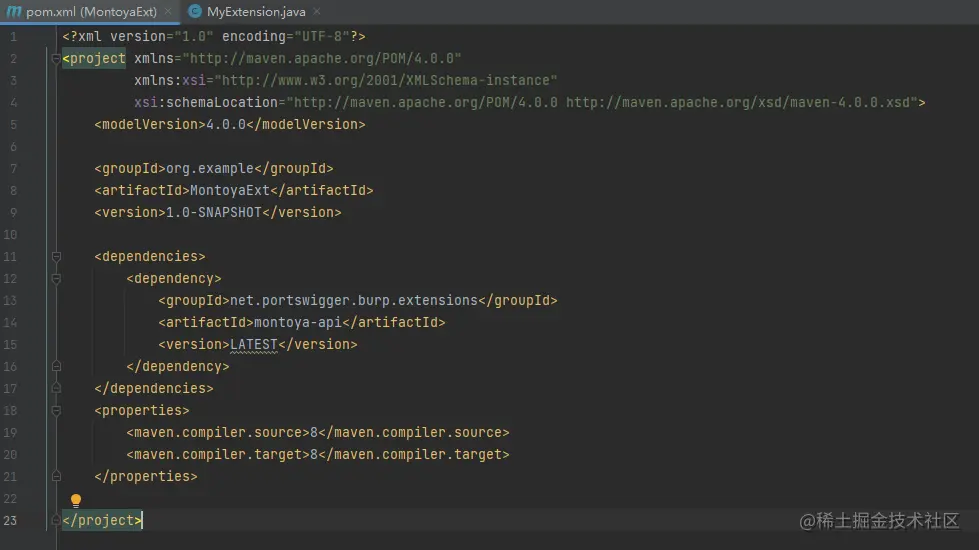The image size is (979, 550).
Task: Click the modelVersion 4.0.0 line
Action: click(x=230, y=124)
